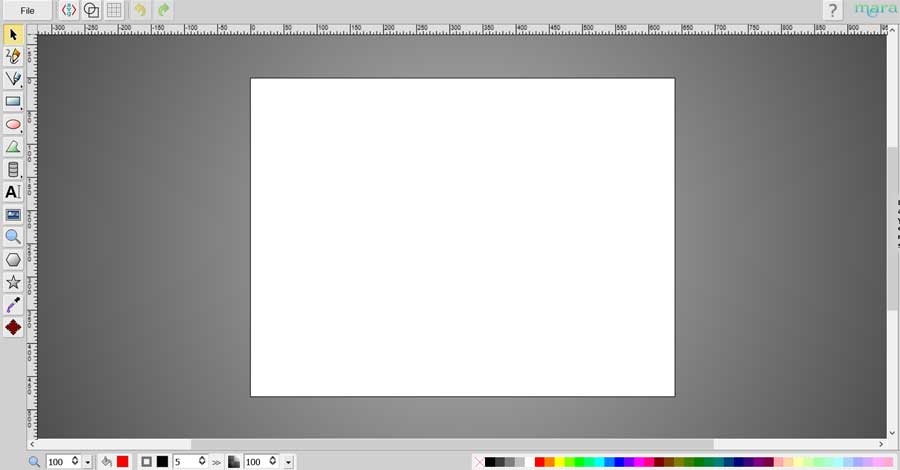Click the vertical scrollbar thumb
The image size is (900, 470).
click(892, 228)
